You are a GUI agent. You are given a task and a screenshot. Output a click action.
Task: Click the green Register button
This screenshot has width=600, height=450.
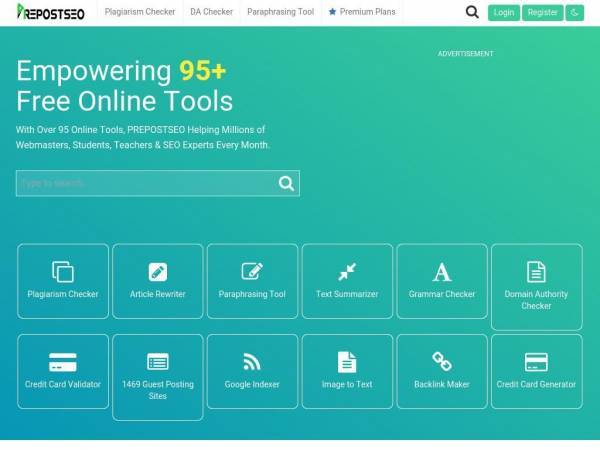[543, 13]
